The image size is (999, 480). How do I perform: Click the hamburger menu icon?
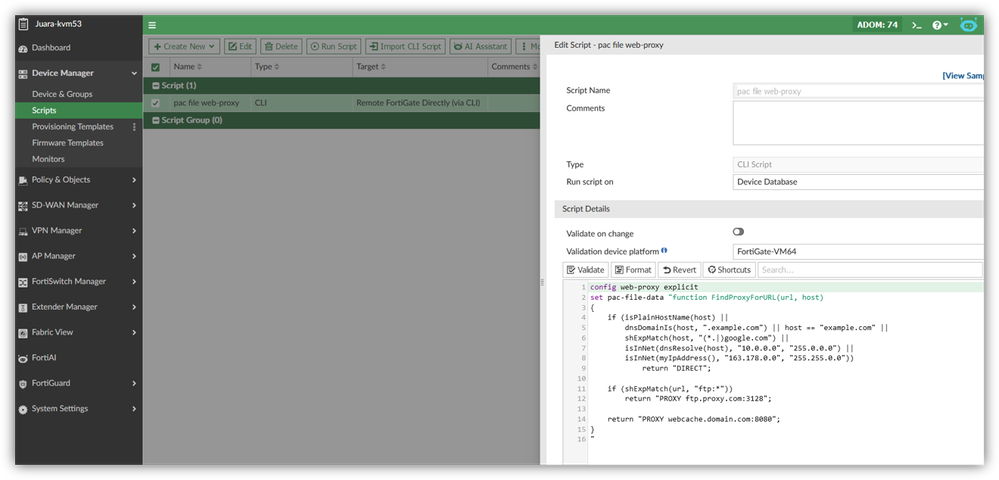(x=152, y=25)
